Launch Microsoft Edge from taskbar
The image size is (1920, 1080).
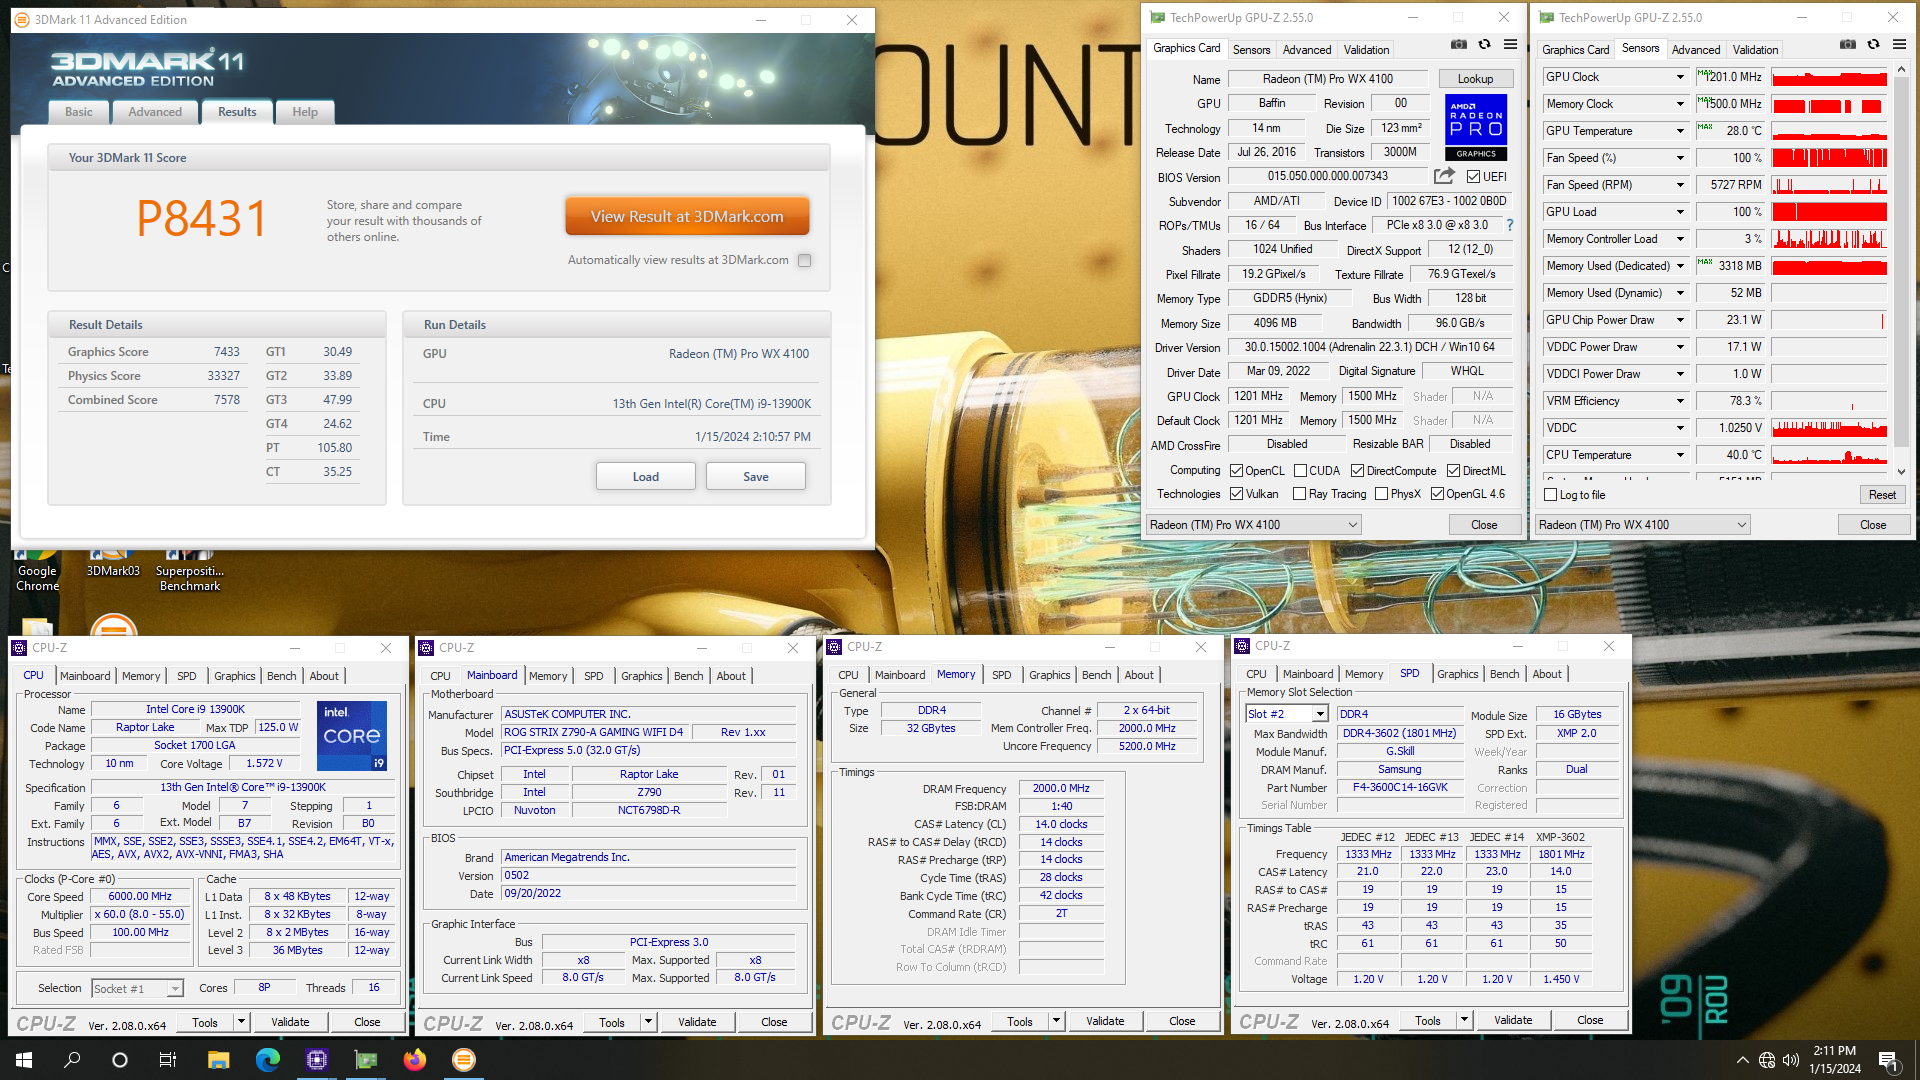pyautogui.click(x=267, y=1060)
